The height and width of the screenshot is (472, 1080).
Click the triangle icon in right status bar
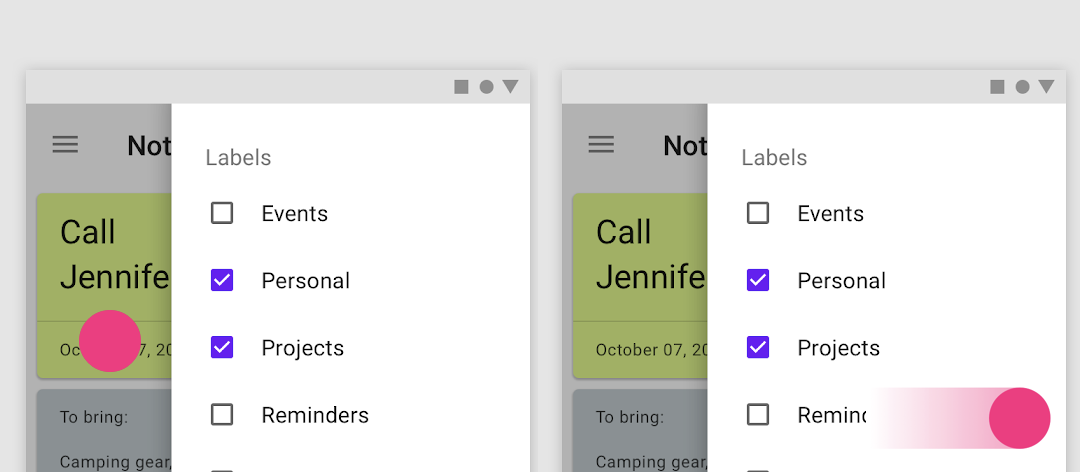pyautogui.click(x=1046, y=87)
